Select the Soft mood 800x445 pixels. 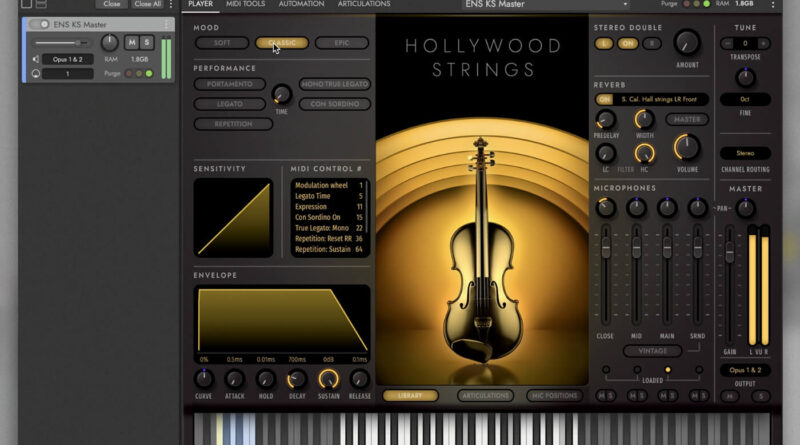(x=222, y=43)
